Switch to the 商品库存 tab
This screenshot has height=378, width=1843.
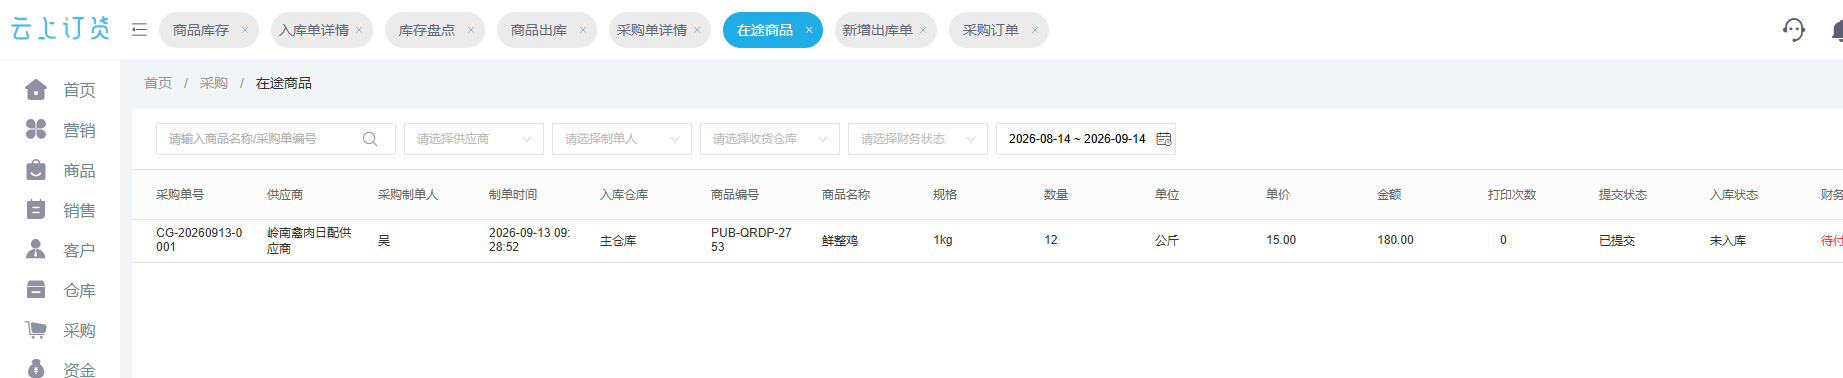(201, 30)
